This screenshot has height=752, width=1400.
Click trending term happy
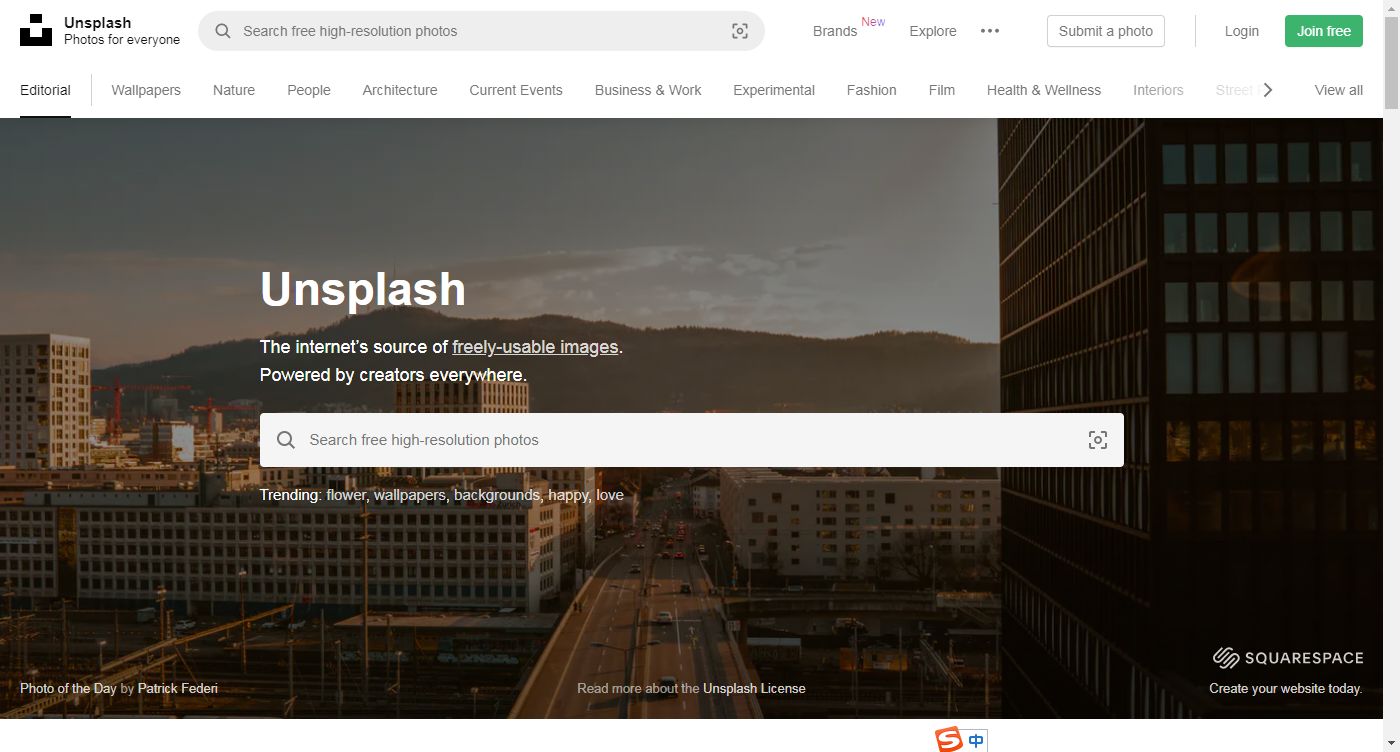coord(569,495)
